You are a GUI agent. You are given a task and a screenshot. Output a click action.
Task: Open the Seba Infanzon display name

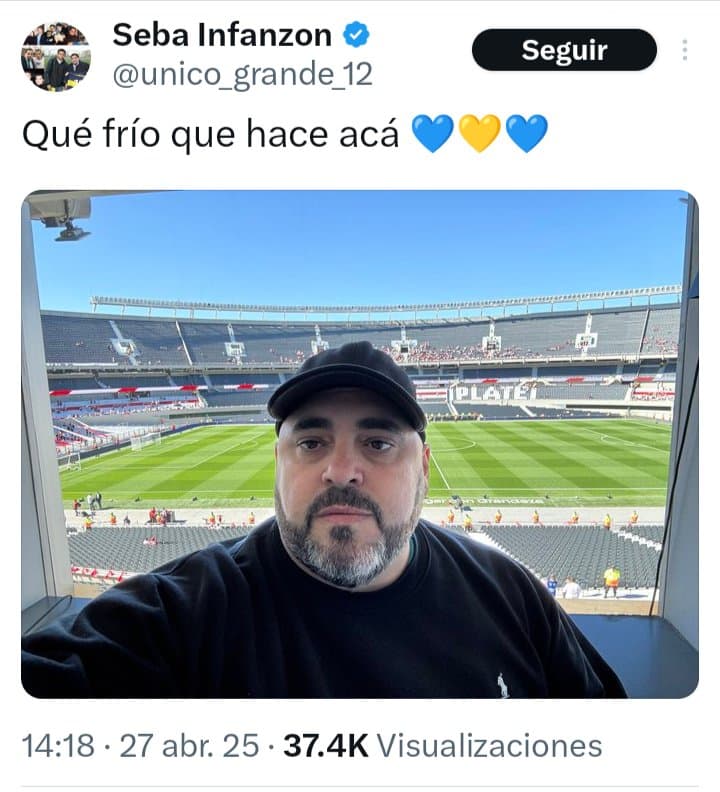pos(222,35)
